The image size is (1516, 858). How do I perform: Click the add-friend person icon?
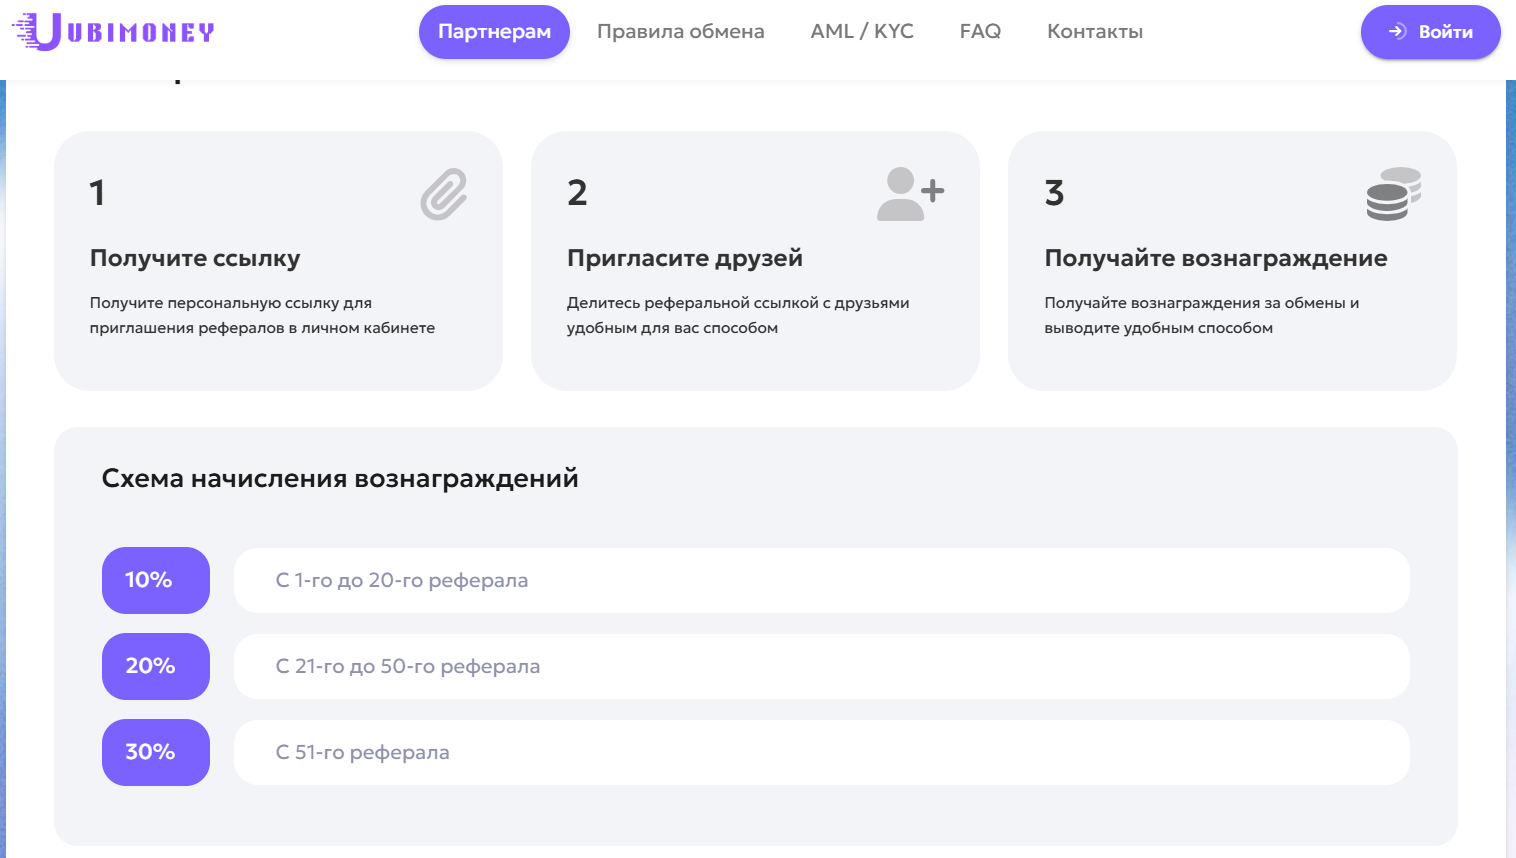pyautogui.click(x=911, y=194)
